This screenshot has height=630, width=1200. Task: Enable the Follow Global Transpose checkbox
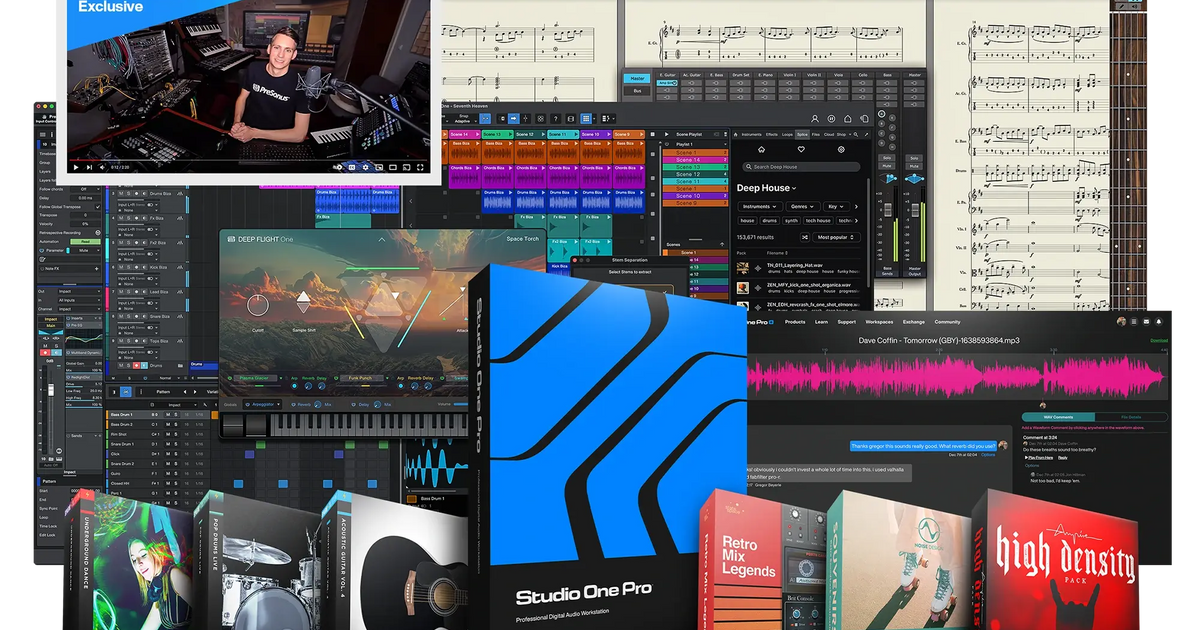97,207
